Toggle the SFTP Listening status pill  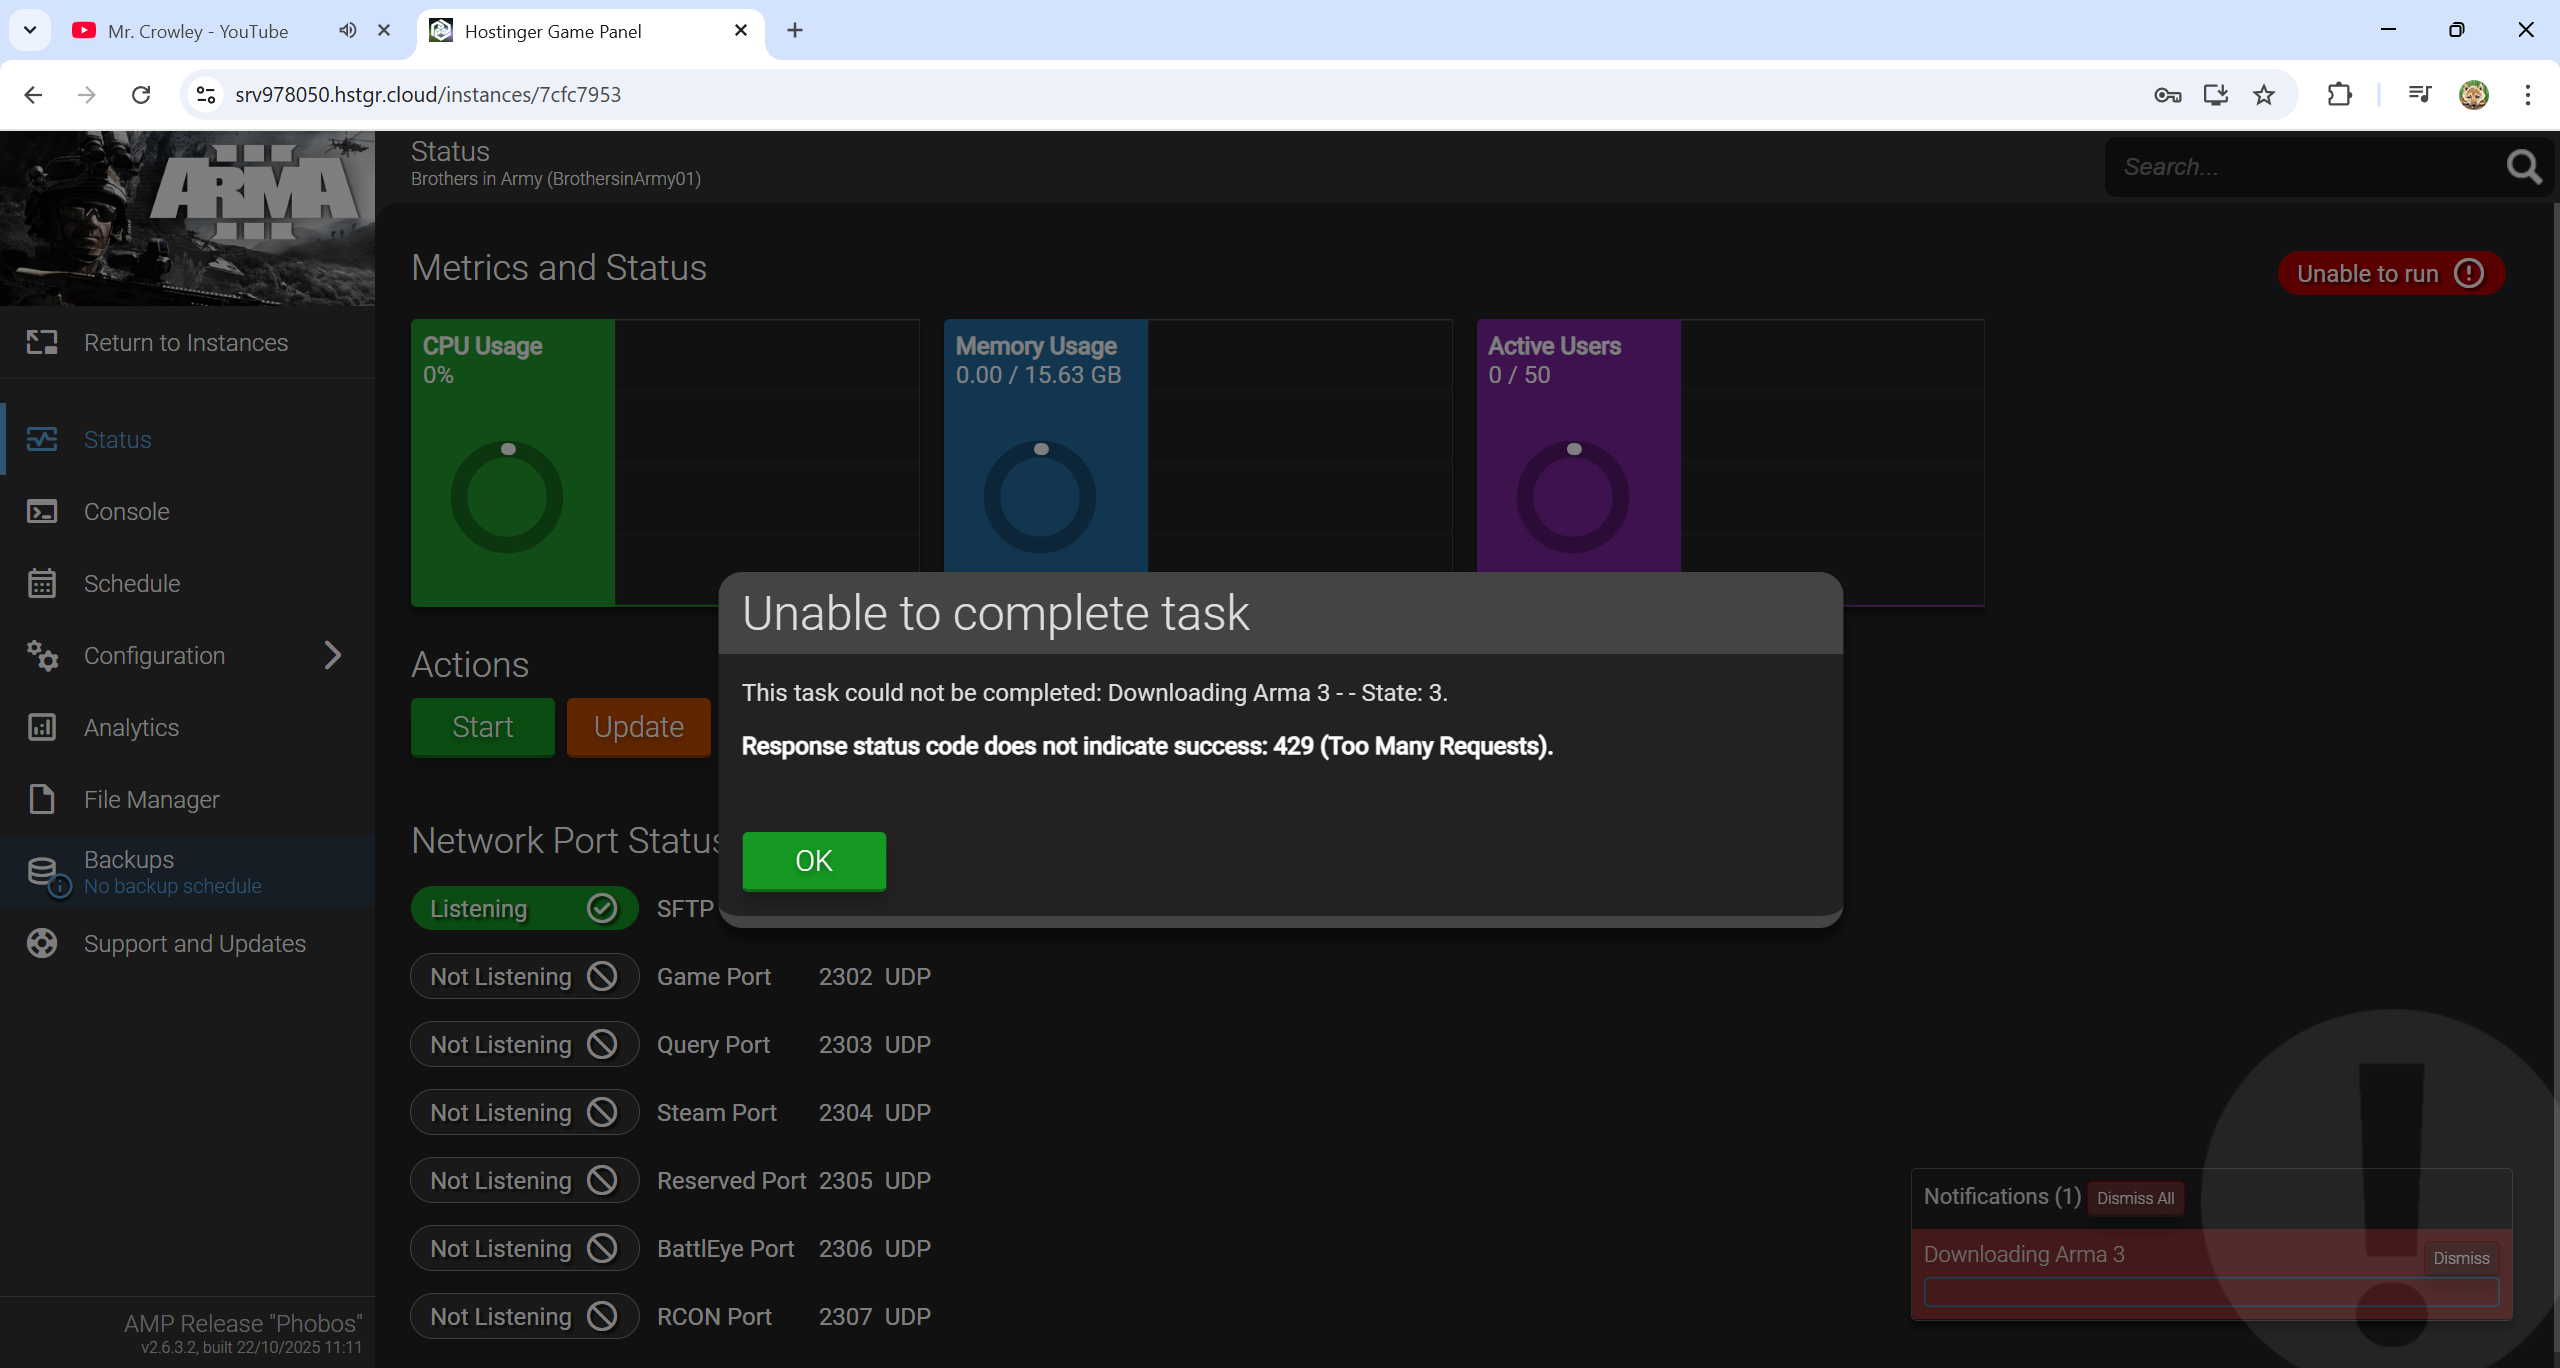524,909
